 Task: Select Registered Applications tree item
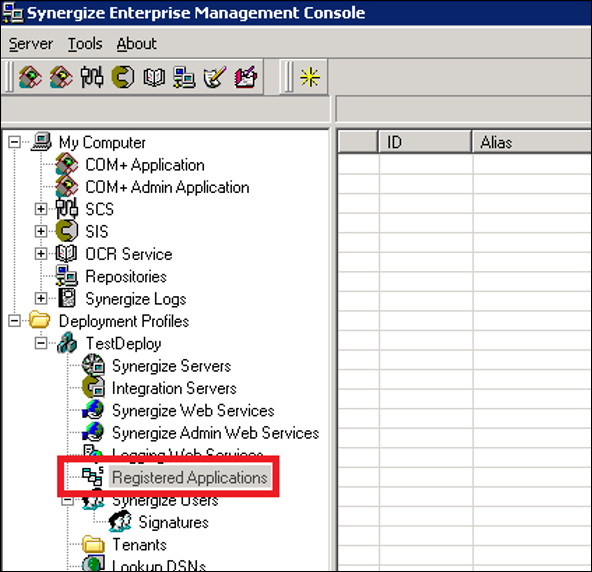pyautogui.click(x=190, y=477)
